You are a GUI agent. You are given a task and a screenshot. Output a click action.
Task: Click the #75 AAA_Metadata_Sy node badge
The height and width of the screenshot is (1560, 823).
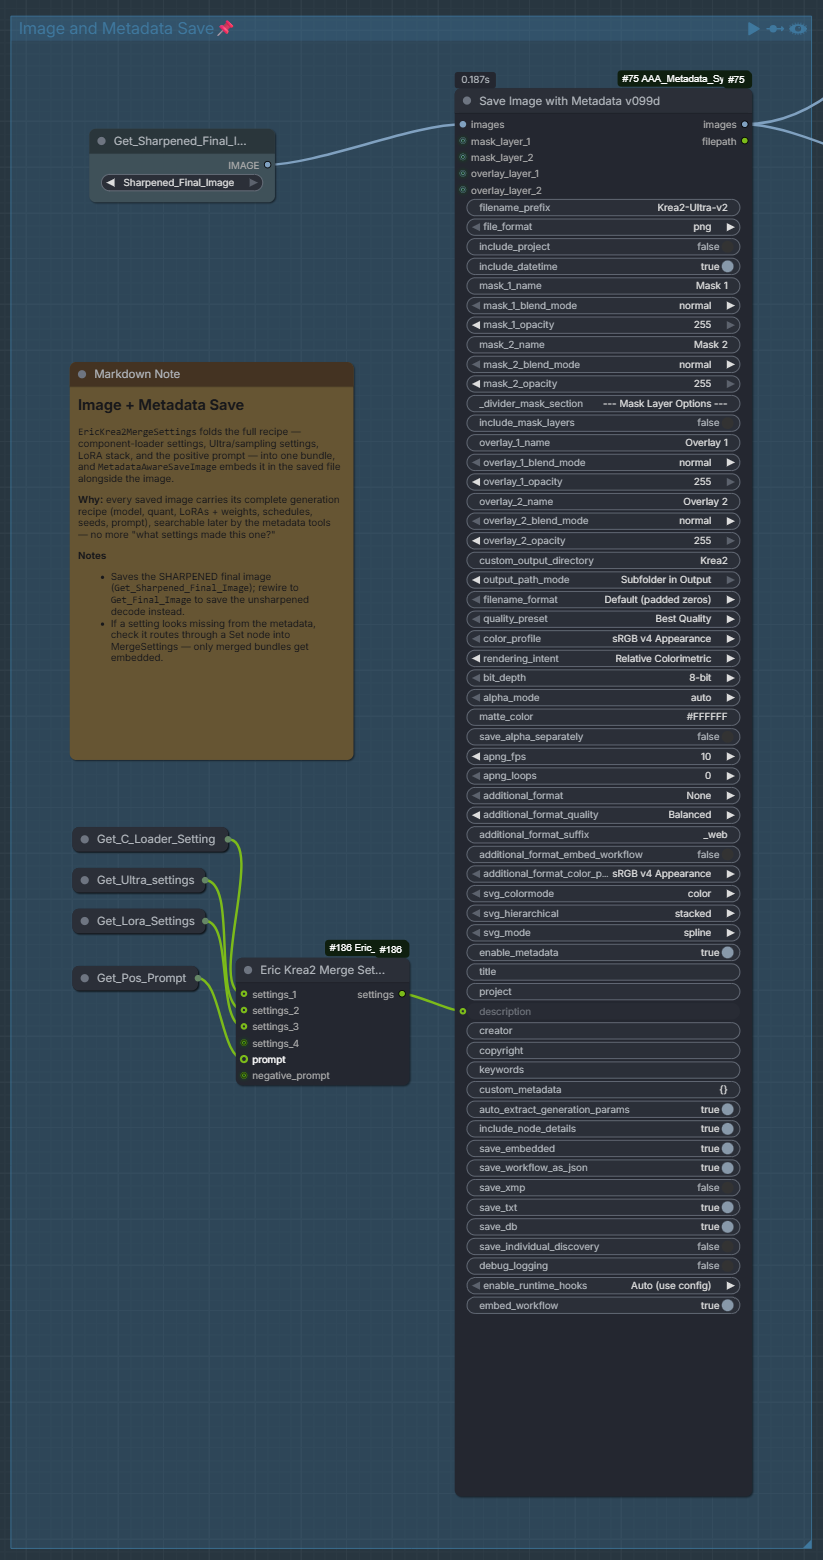click(670, 79)
